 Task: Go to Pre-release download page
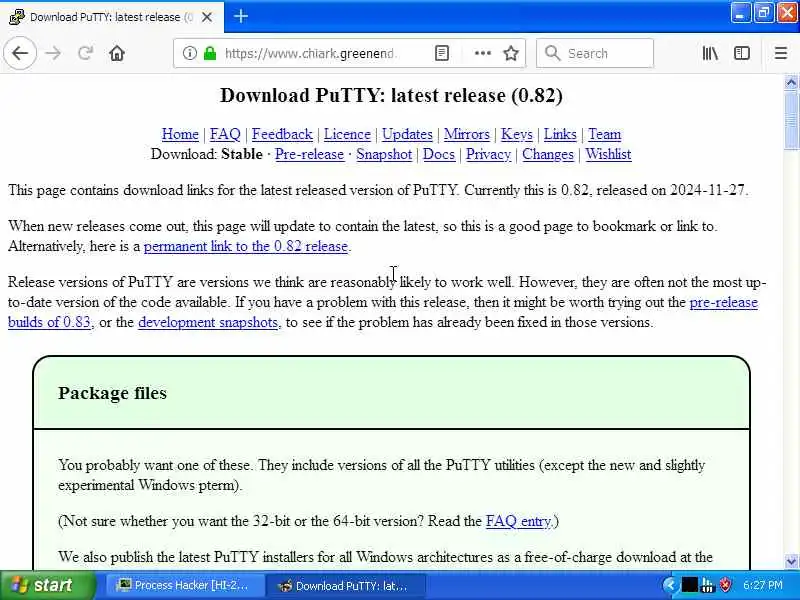tap(309, 154)
